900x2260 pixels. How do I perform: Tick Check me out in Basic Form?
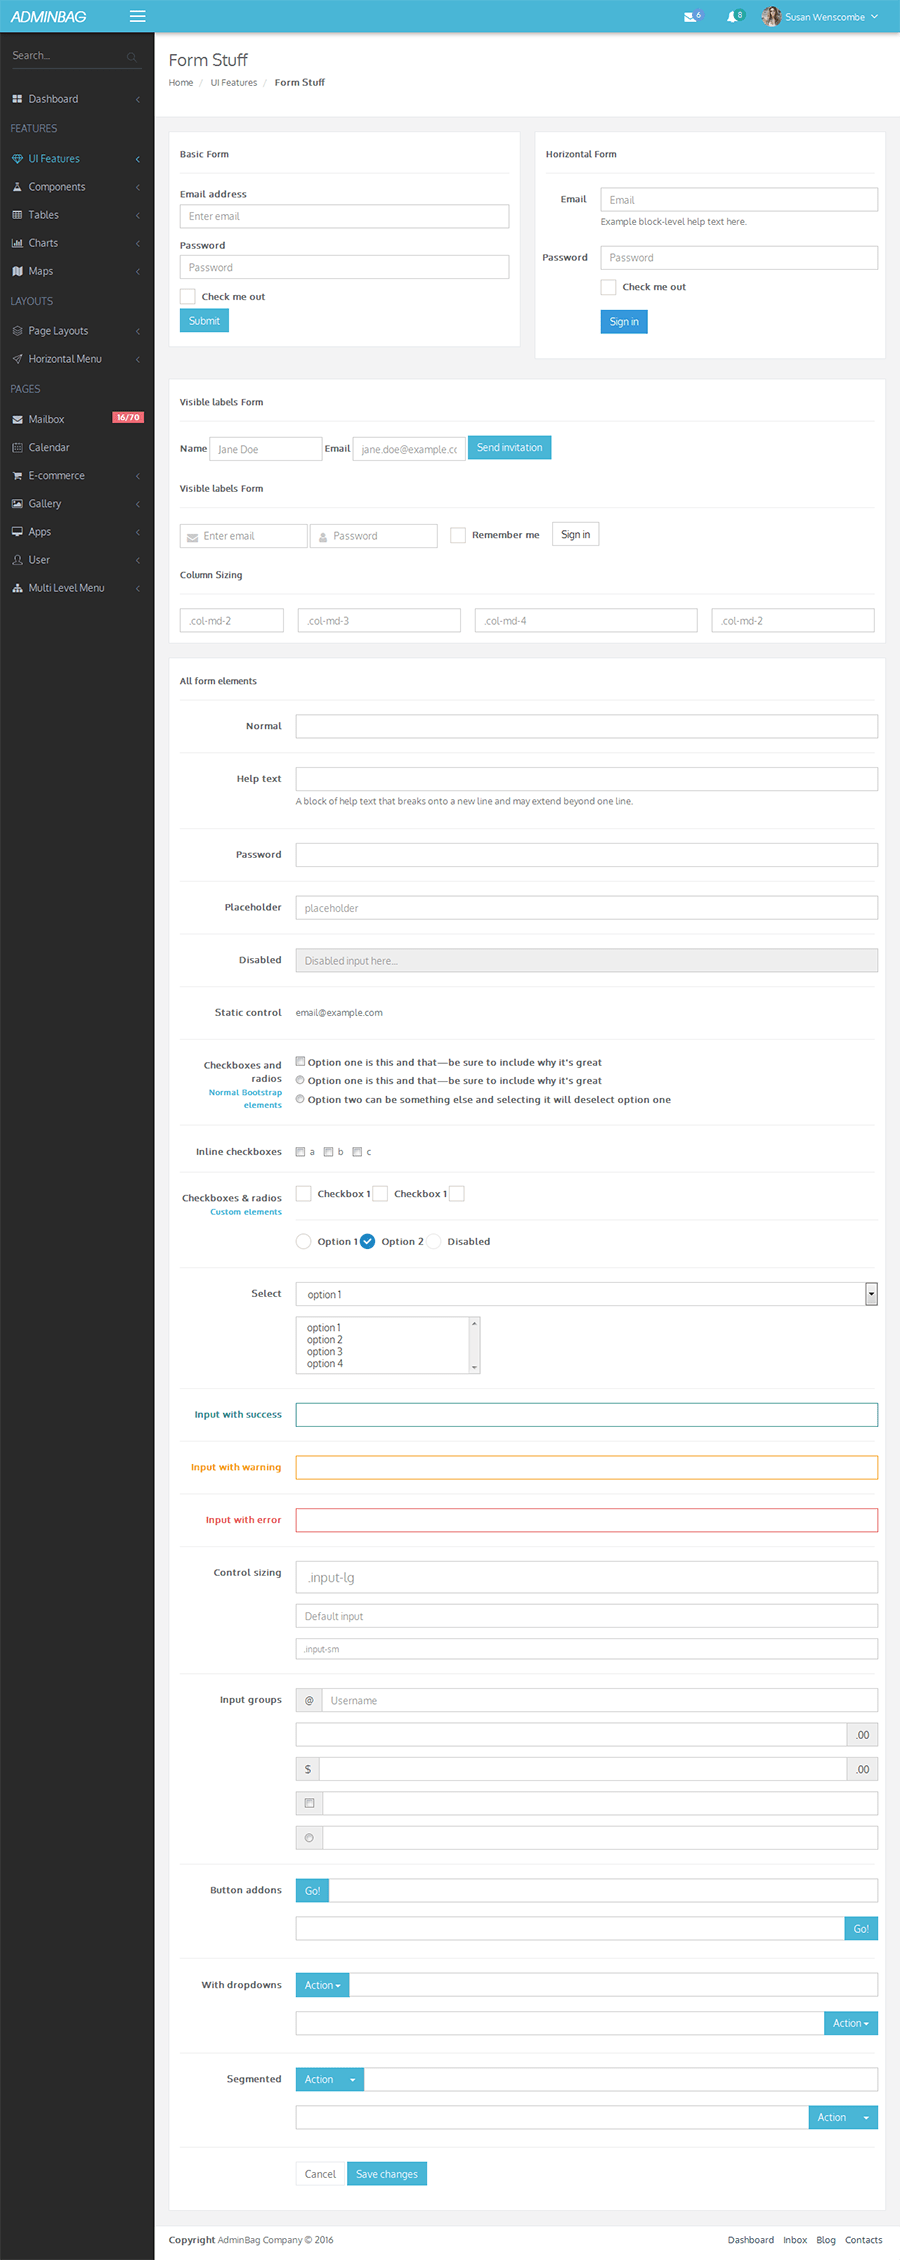pyautogui.click(x=188, y=296)
